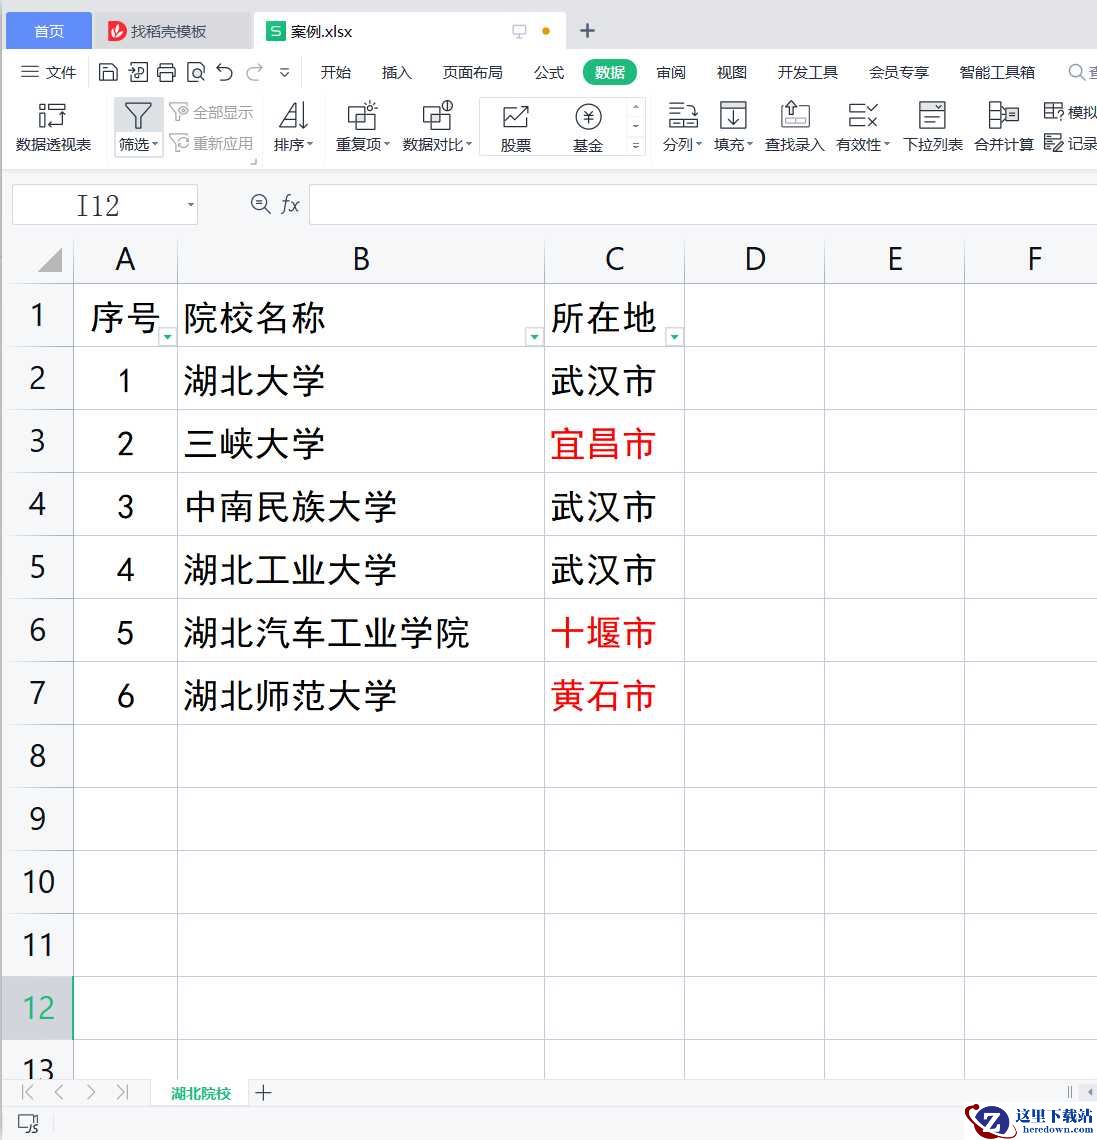Switch to the 视图 ribbon tab
Viewport: 1097px width, 1140px height.
tap(731, 72)
